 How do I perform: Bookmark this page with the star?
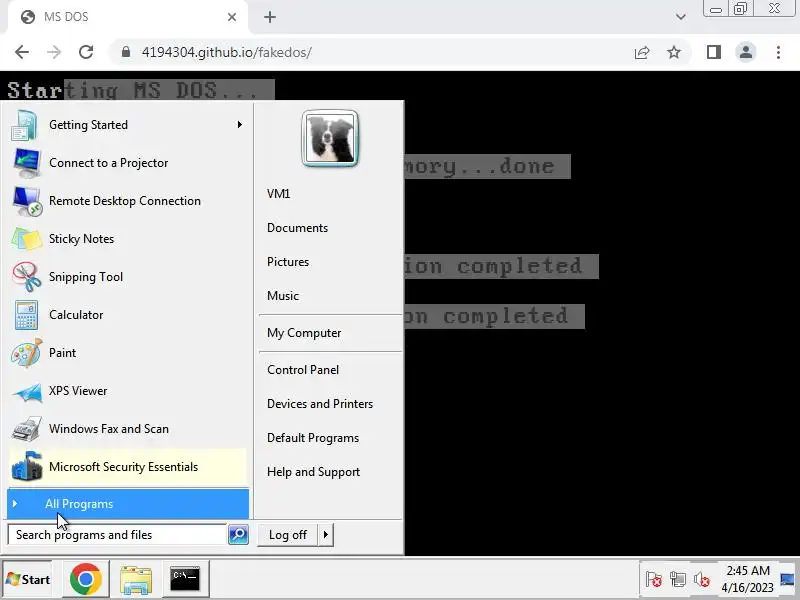[674, 52]
